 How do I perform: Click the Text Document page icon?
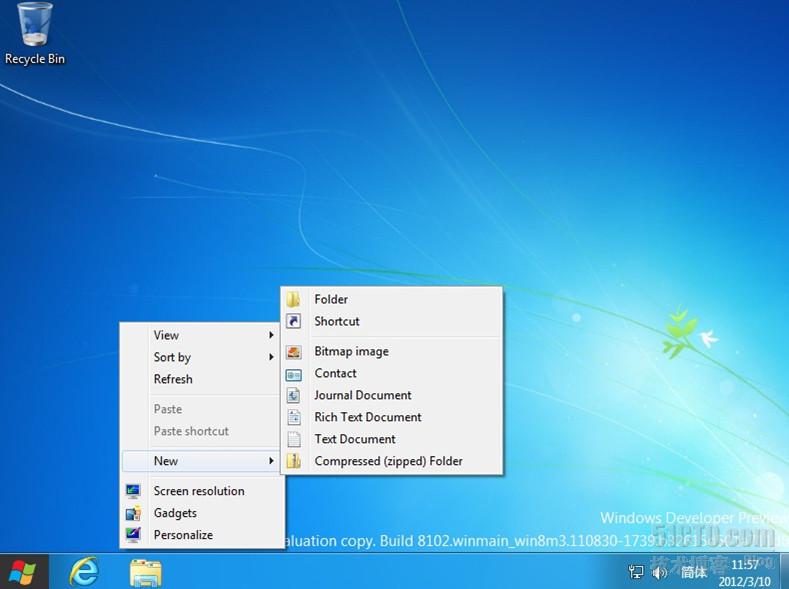coord(293,439)
